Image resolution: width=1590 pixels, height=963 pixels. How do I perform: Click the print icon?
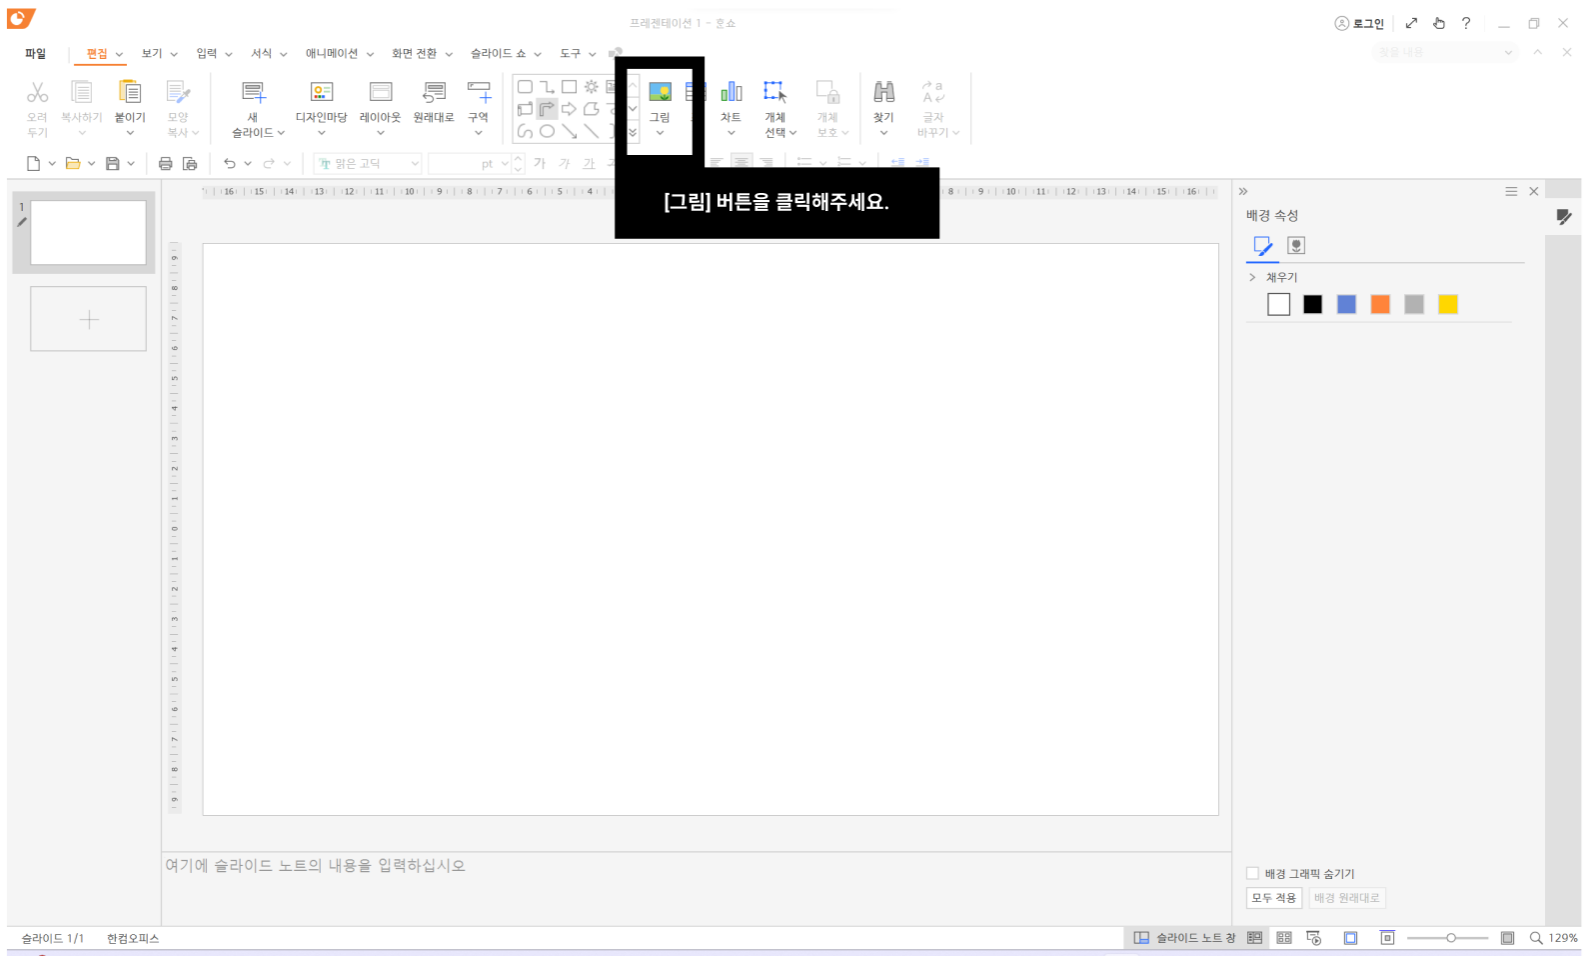point(166,163)
